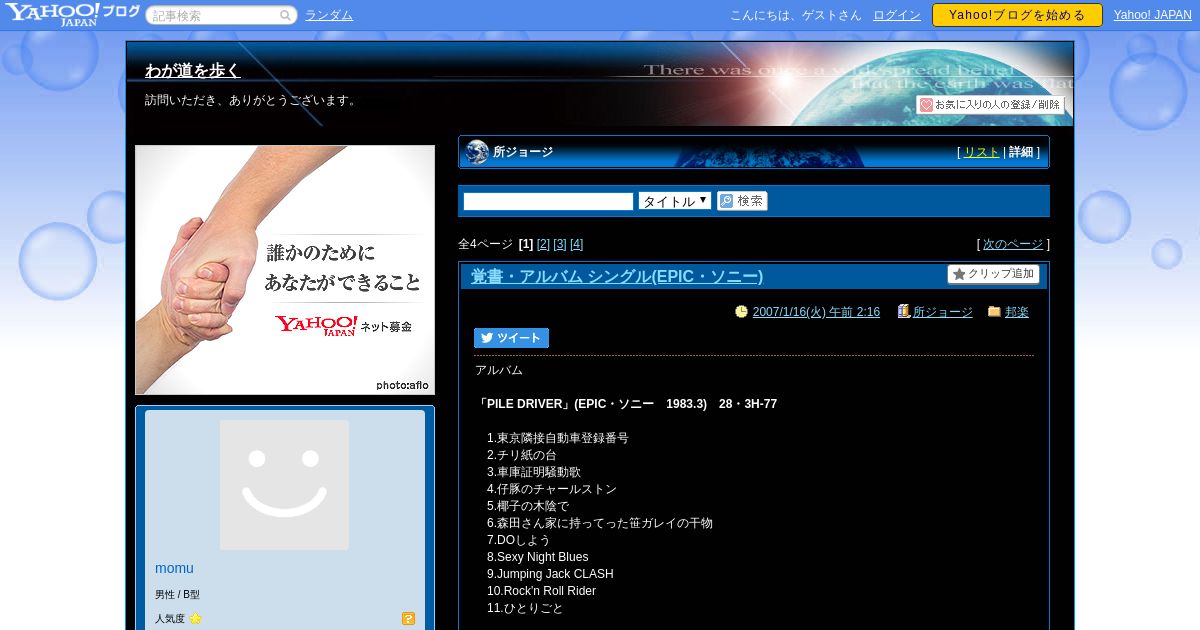Click the track 4.仔豚のチャールストン text
The image size is (1200, 630).
tap(552, 489)
